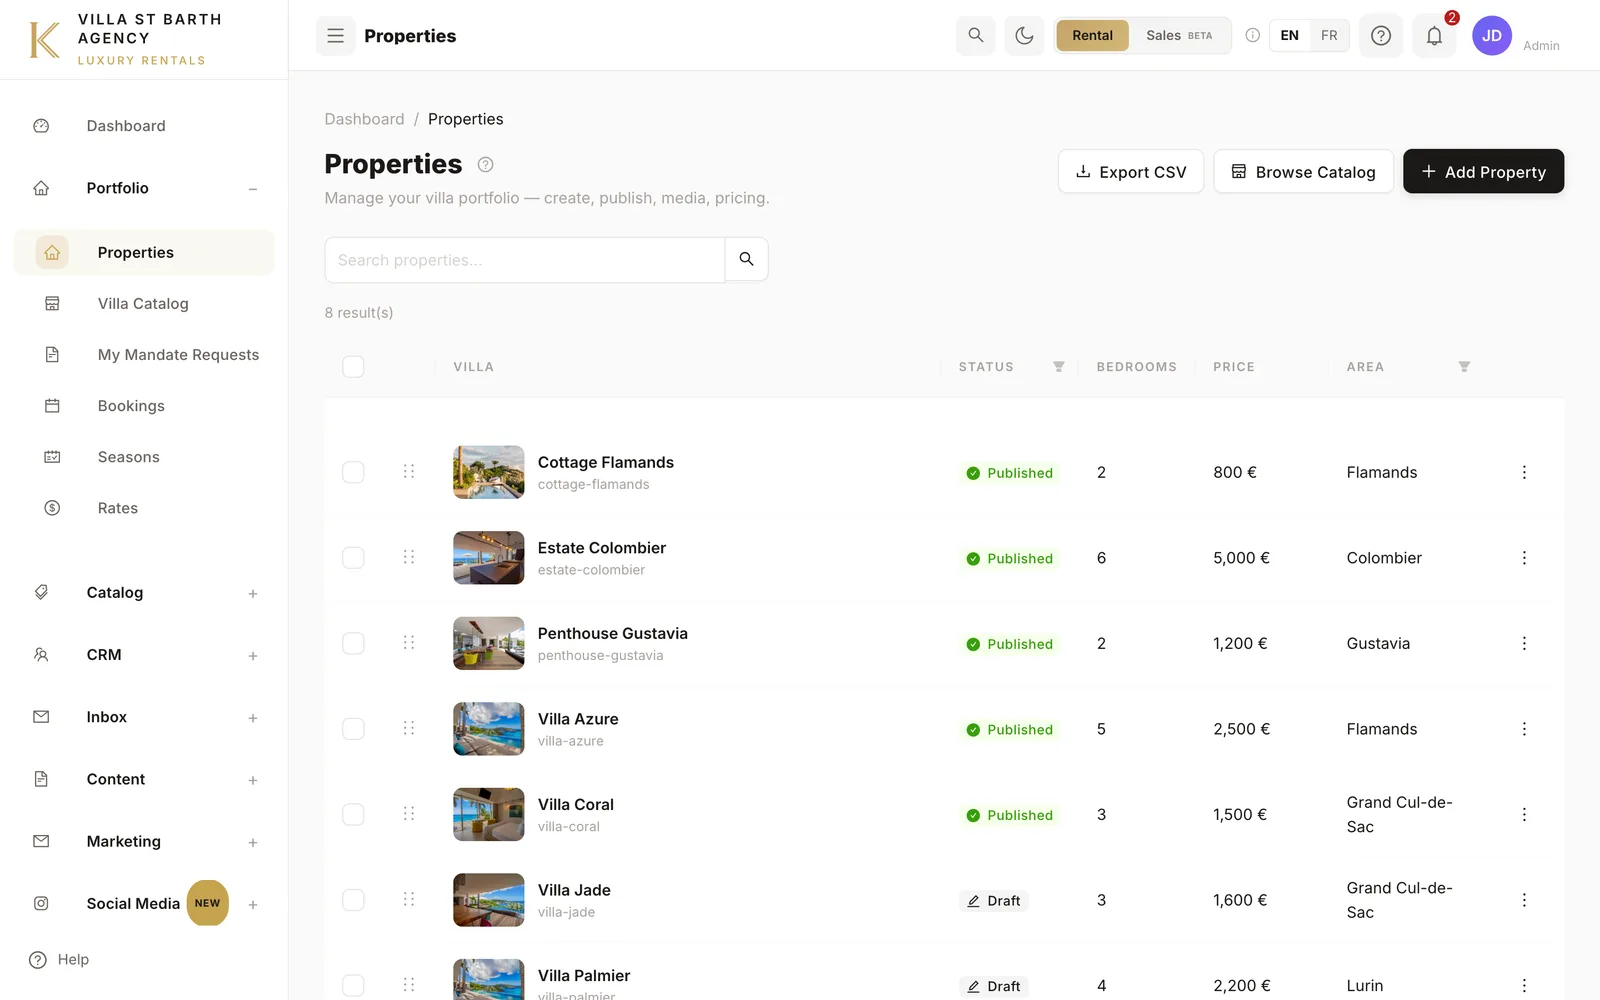
Task: Go to My Mandate Requests
Action: (x=144, y=354)
